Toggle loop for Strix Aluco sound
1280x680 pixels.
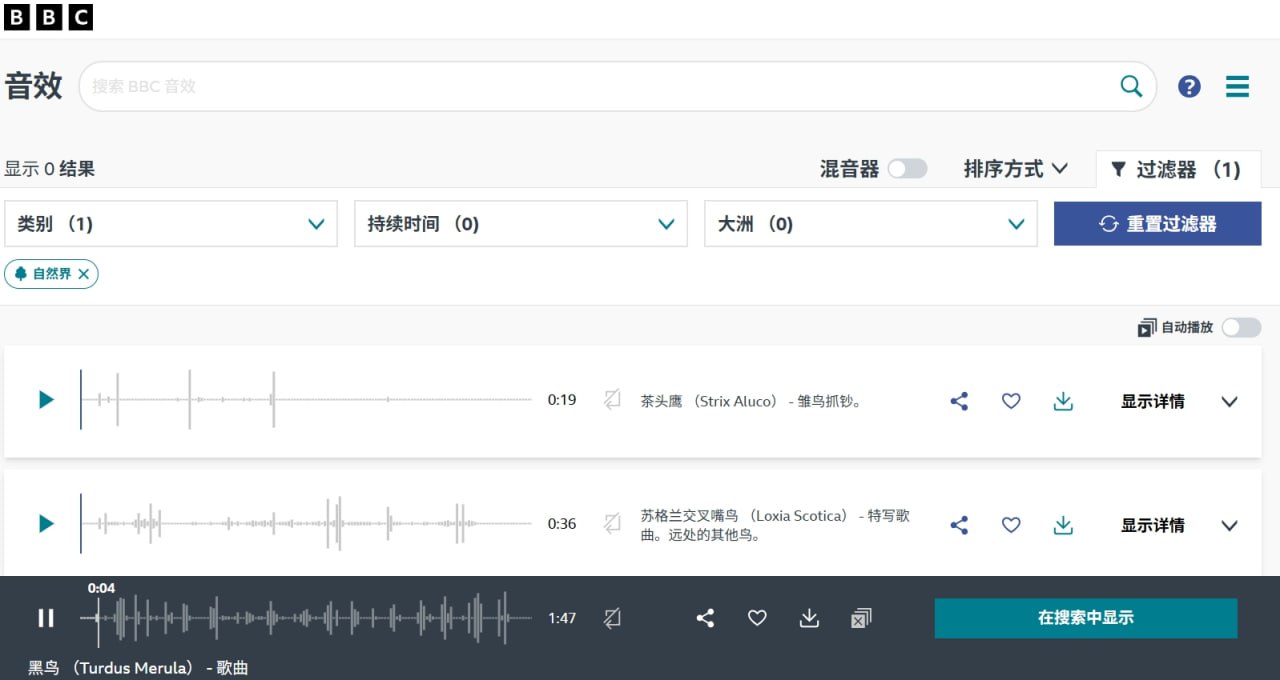(612, 401)
